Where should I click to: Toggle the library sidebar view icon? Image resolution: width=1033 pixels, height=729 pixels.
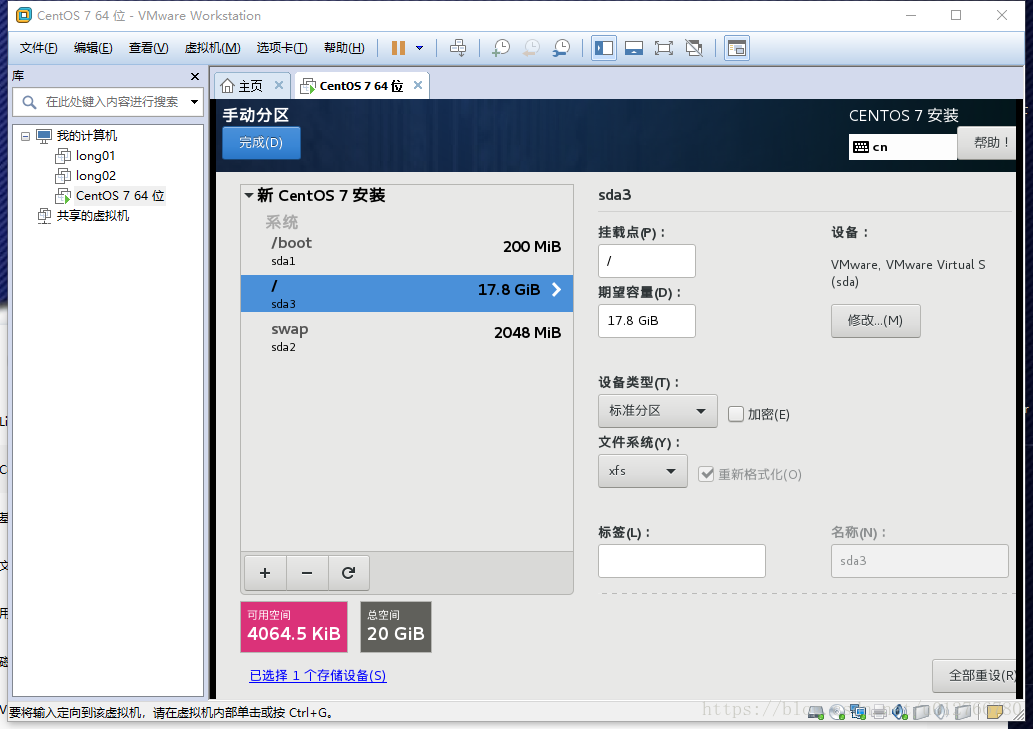click(x=603, y=48)
